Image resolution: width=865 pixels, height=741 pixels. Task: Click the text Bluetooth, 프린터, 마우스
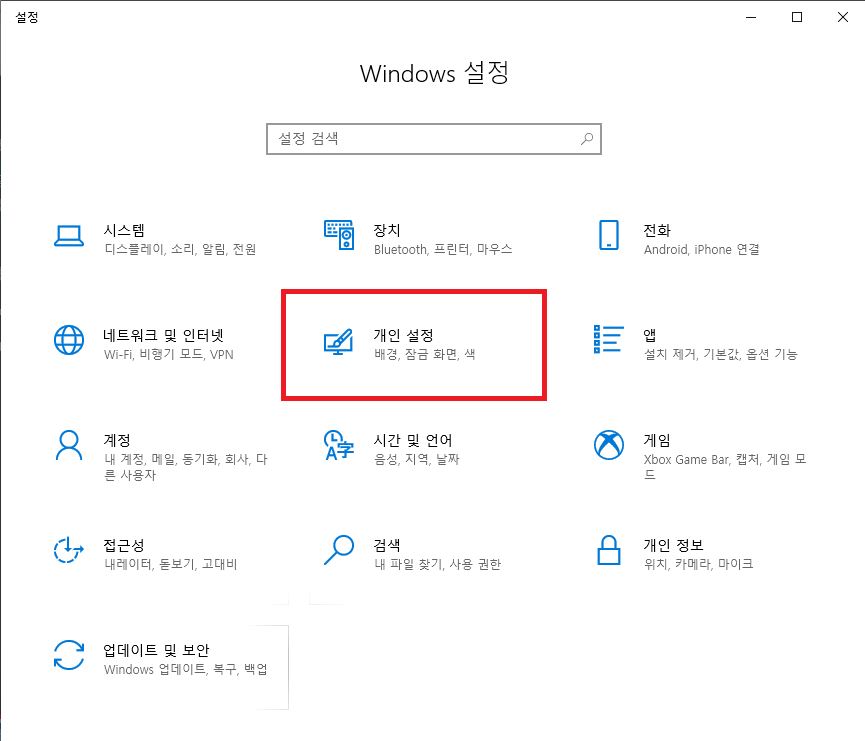pyautogui.click(x=443, y=249)
